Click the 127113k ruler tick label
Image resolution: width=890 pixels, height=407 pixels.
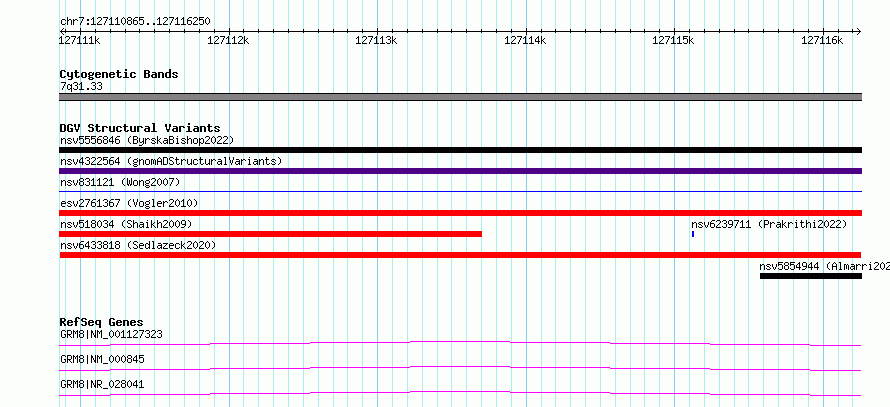pos(376,40)
